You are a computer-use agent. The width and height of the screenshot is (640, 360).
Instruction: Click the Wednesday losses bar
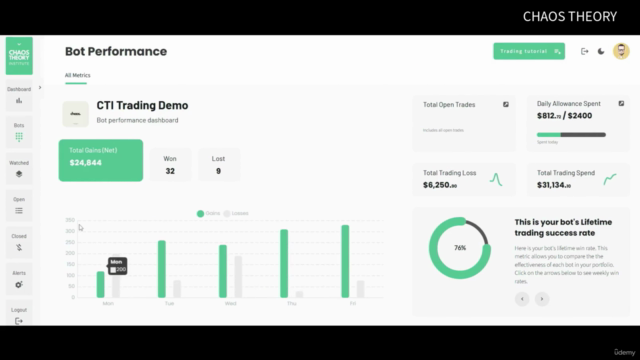tap(238, 277)
